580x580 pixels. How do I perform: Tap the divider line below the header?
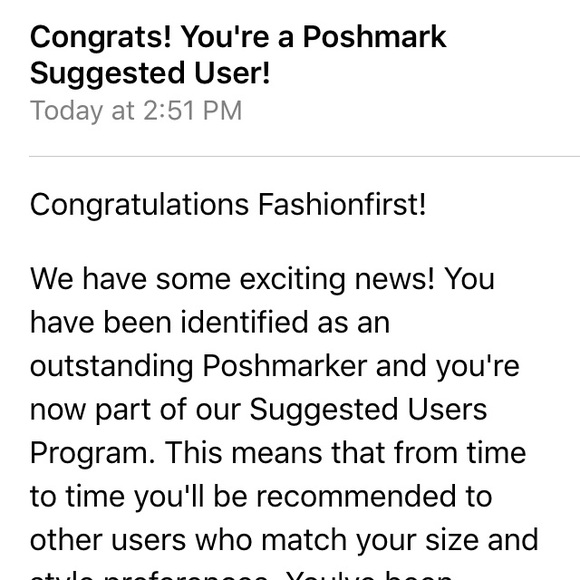tap(304, 156)
